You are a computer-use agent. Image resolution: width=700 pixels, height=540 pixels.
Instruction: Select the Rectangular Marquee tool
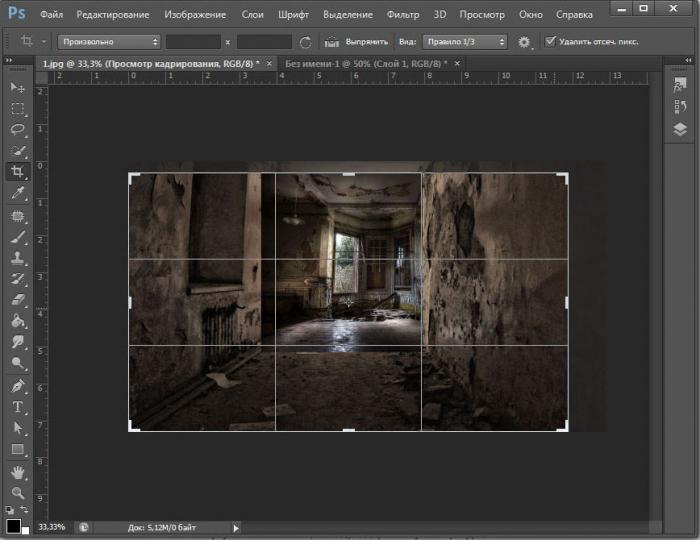17,108
